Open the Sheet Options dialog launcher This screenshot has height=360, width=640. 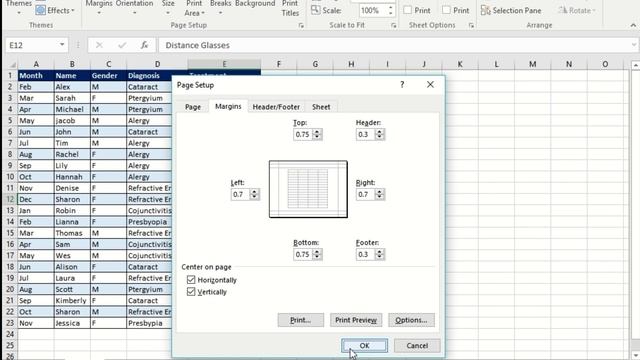tap(471, 26)
